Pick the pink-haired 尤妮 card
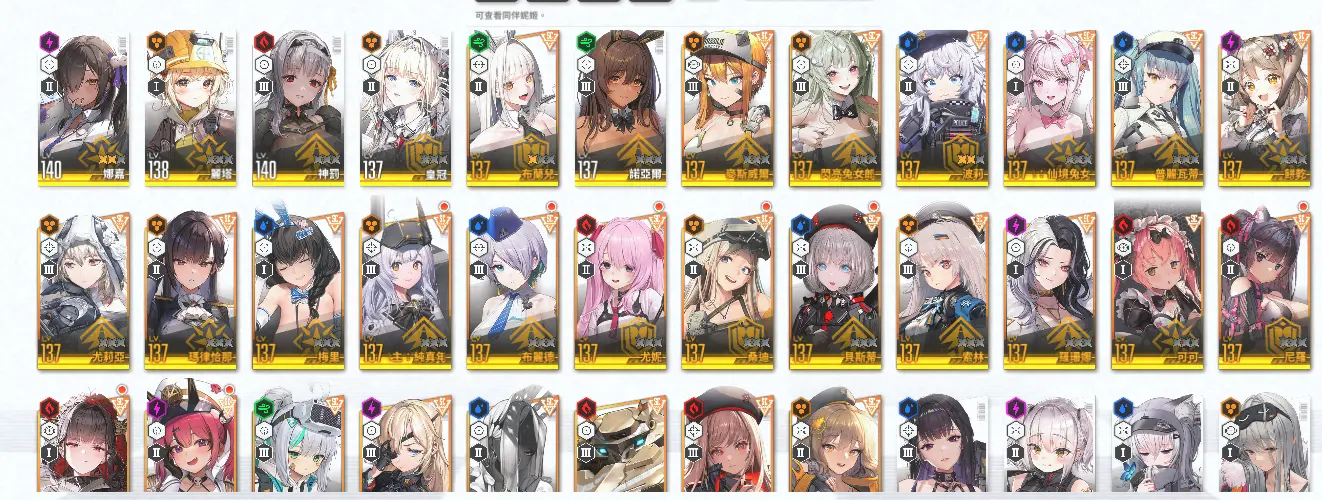 click(x=620, y=286)
